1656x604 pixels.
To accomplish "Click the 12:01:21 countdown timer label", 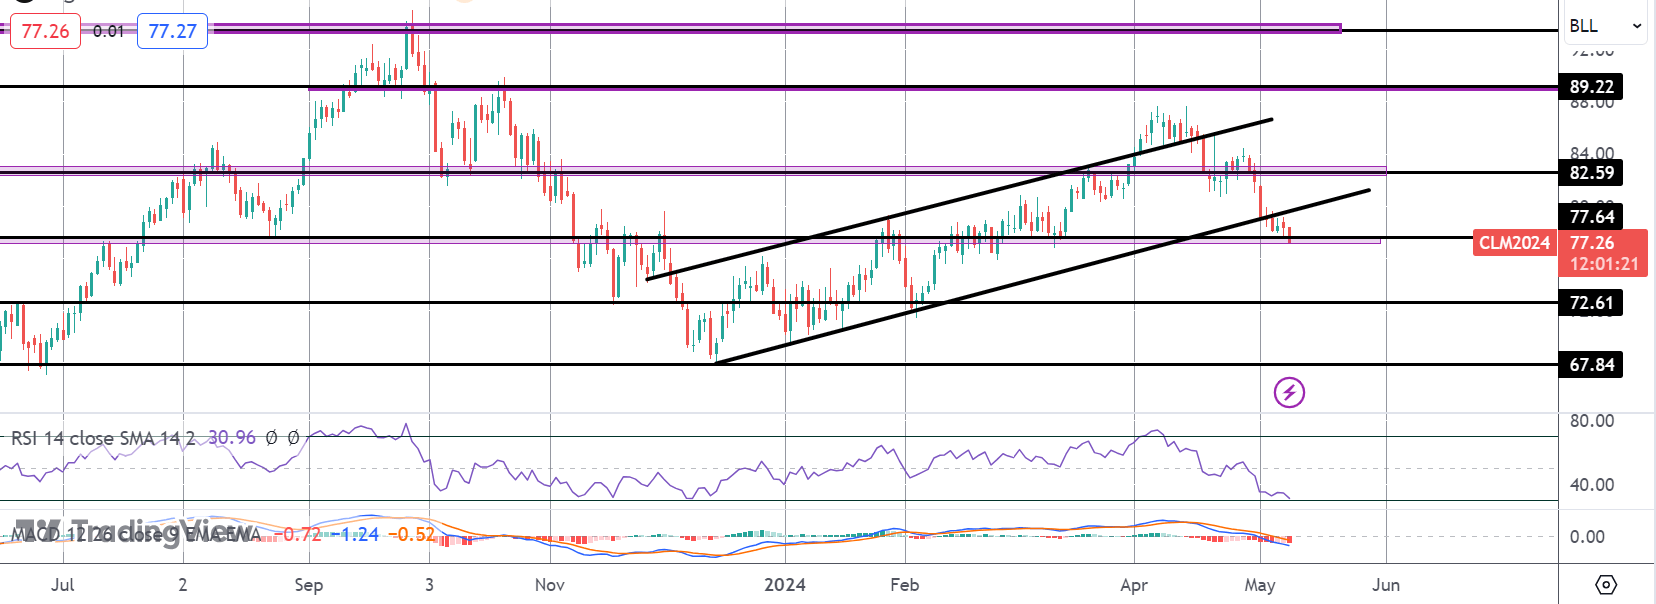I will (x=1603, y=264).
